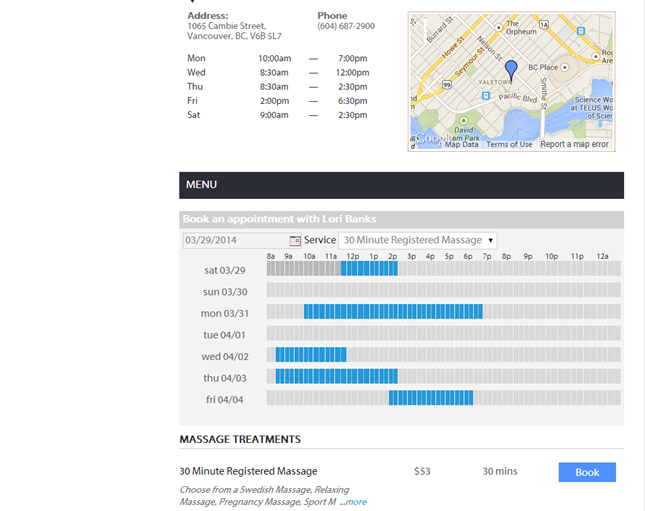Click the Map Data link
This screenshot has height=511, width=645.
click(461, 145)
